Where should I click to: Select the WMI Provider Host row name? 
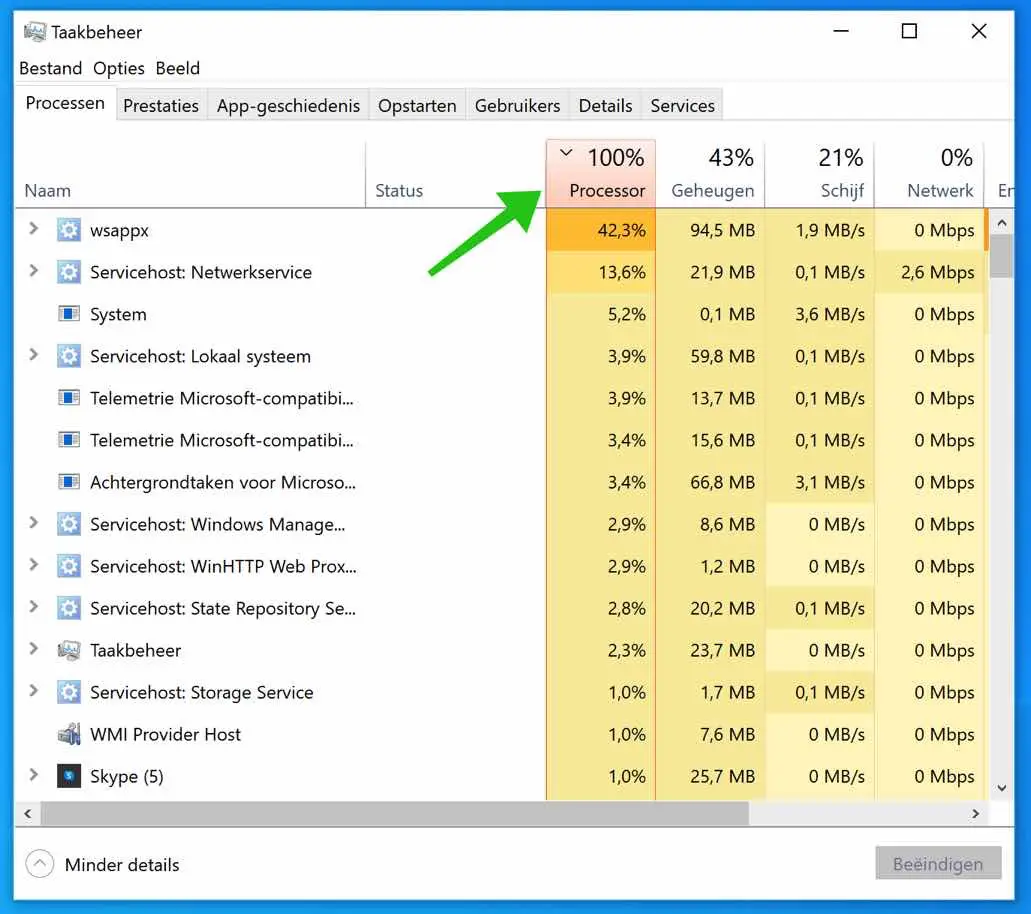[166, 734]
